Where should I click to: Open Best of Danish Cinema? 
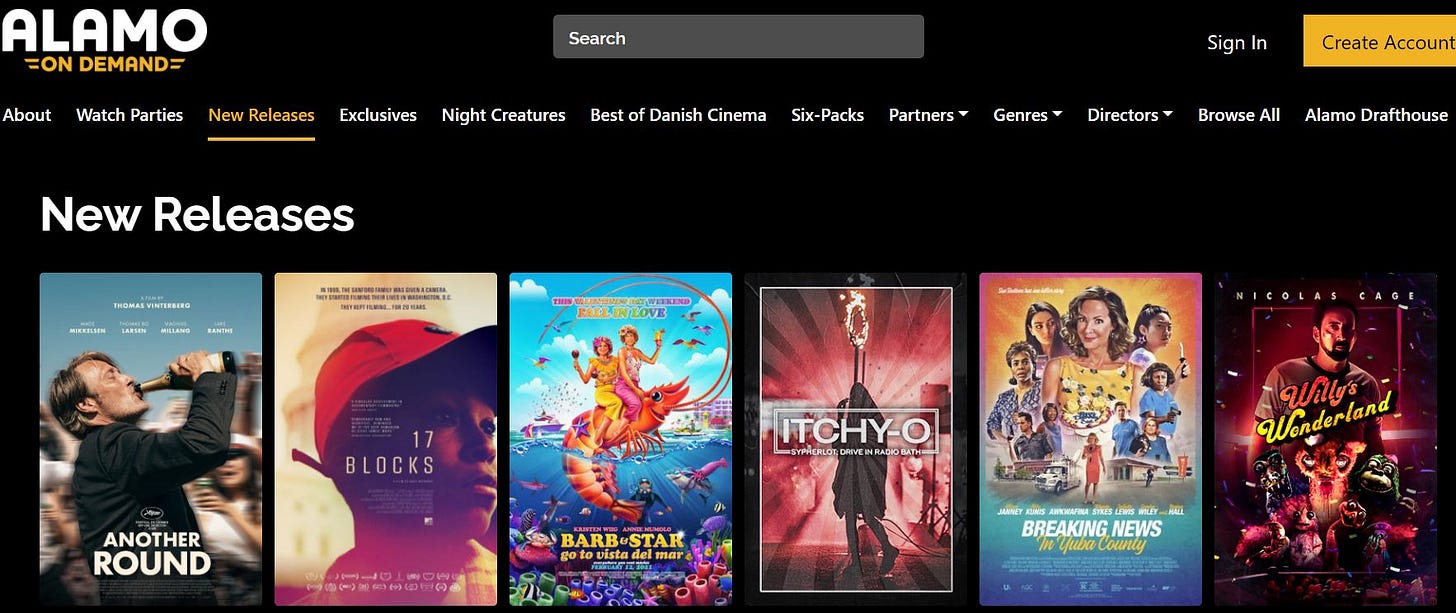[678, 115]
